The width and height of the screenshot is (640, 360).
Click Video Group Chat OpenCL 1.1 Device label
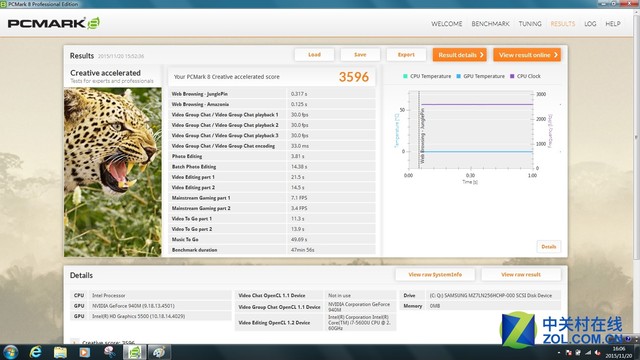click(280, 307)
